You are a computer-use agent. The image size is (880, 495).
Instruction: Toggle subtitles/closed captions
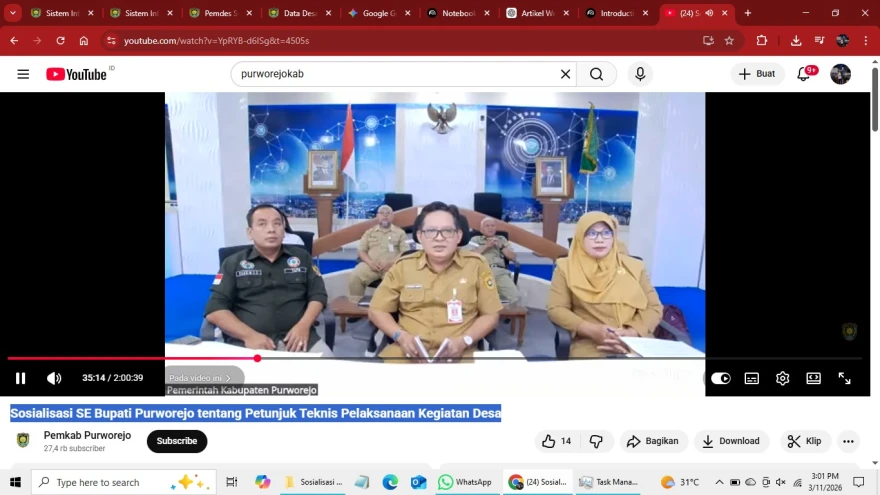click(x=751, y=378)
